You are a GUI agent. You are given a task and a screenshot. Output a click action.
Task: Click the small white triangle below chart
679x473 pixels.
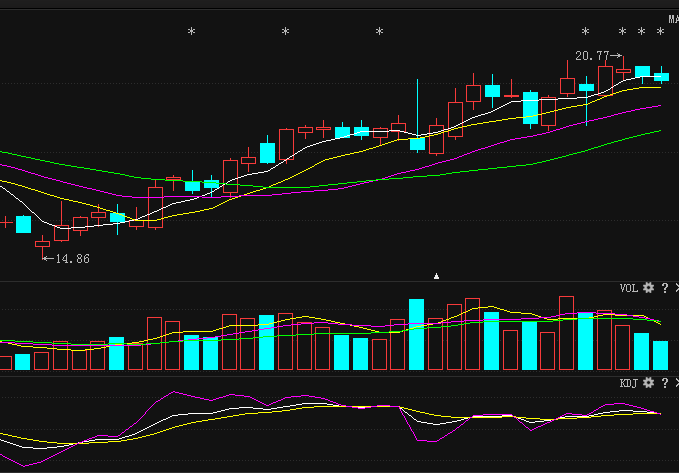pos(435,274)
